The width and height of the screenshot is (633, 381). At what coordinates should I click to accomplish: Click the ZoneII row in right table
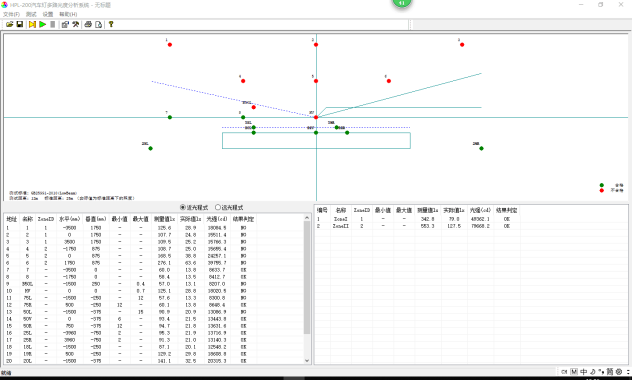[x=417, y=226]
